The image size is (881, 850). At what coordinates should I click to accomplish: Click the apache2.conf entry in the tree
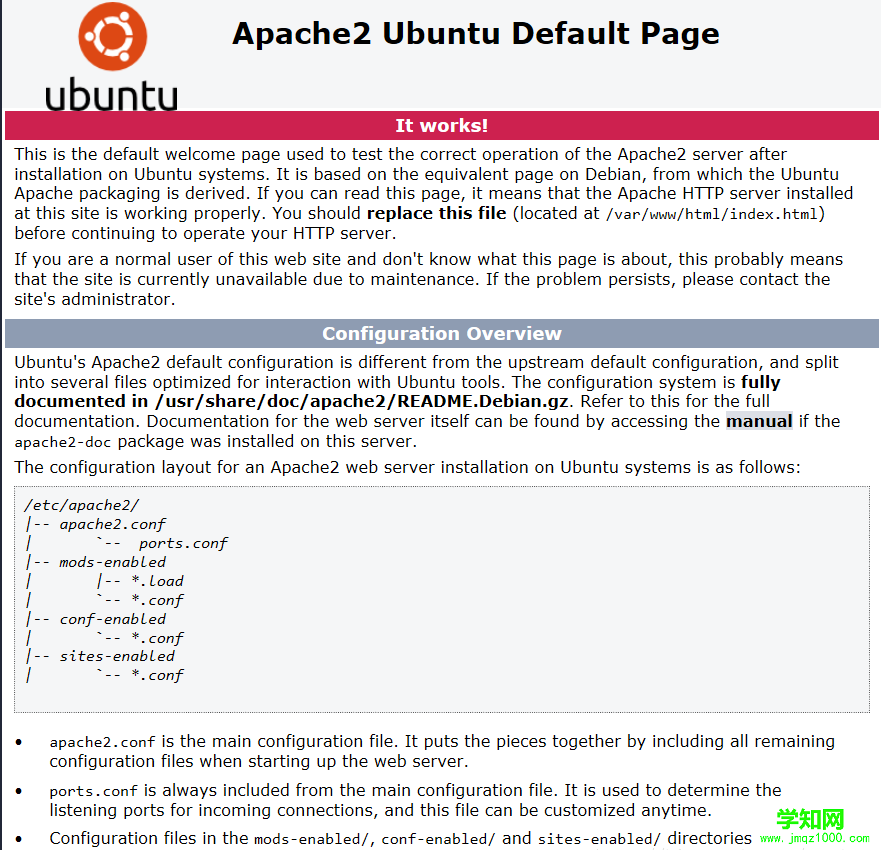tap(112, 525)
